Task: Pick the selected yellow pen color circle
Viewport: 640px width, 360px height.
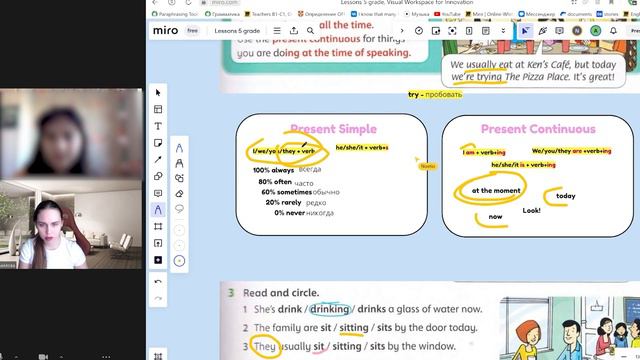Action: [179, 261]
